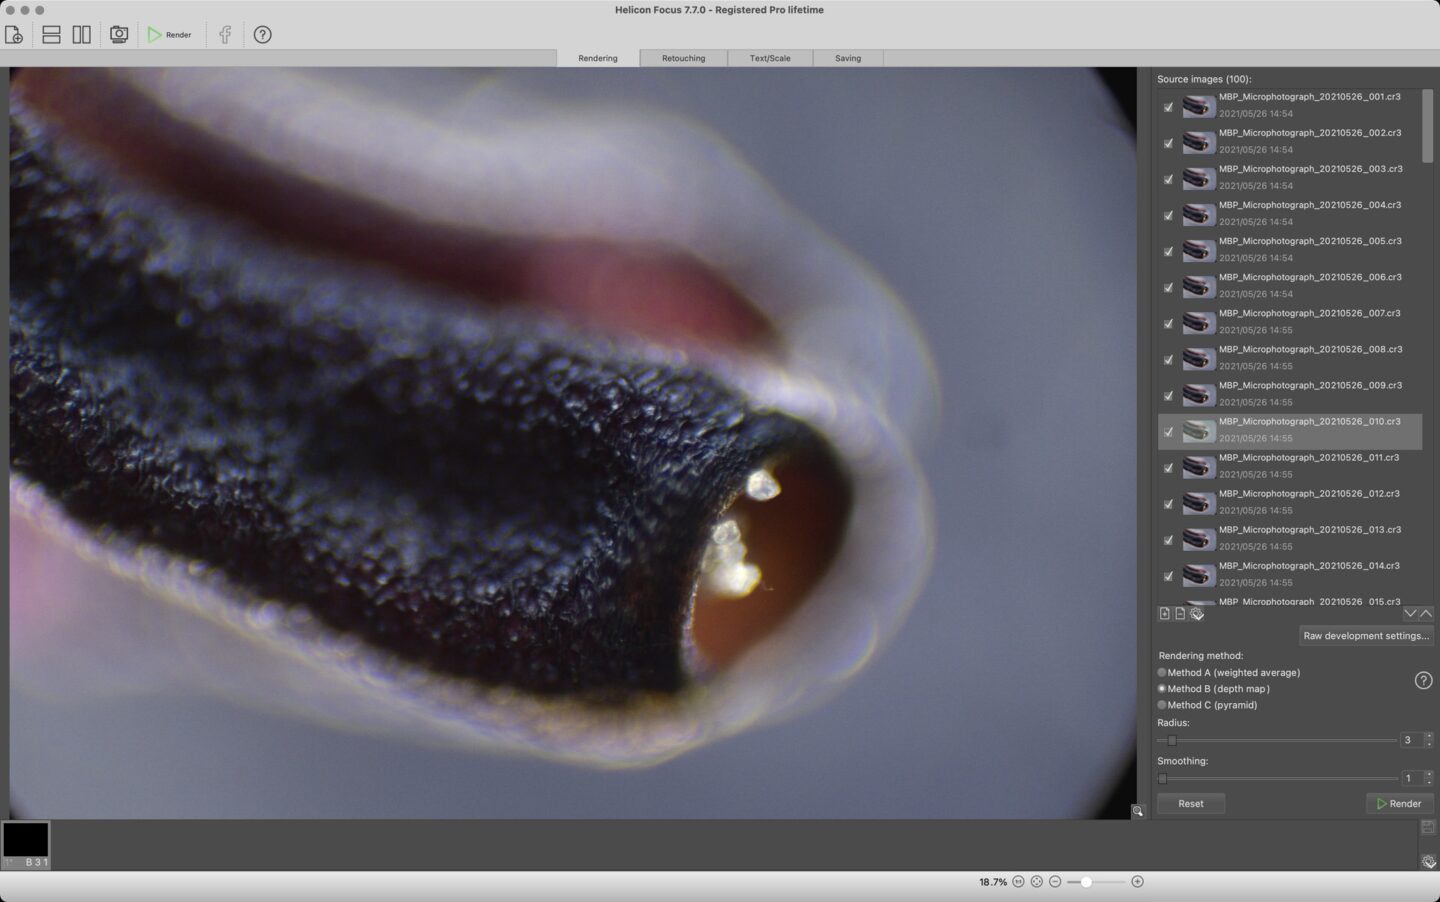Move selected image down with chevron arrow
This screenshot has width=1440, height=902.
1410,614
